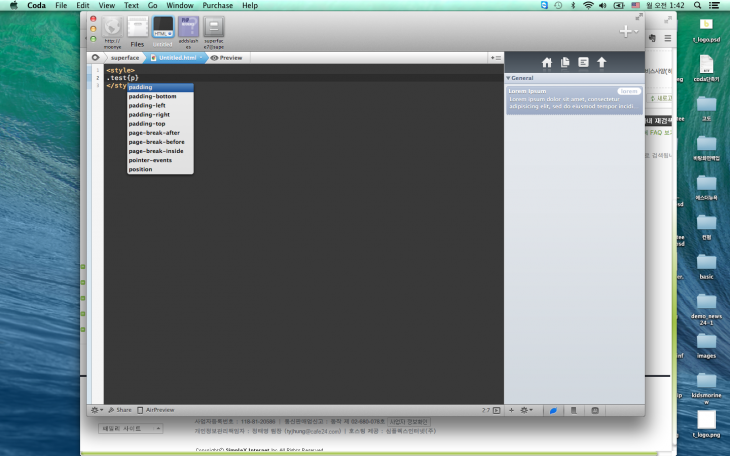Collapse the General clips group

(x=508, y=78)
